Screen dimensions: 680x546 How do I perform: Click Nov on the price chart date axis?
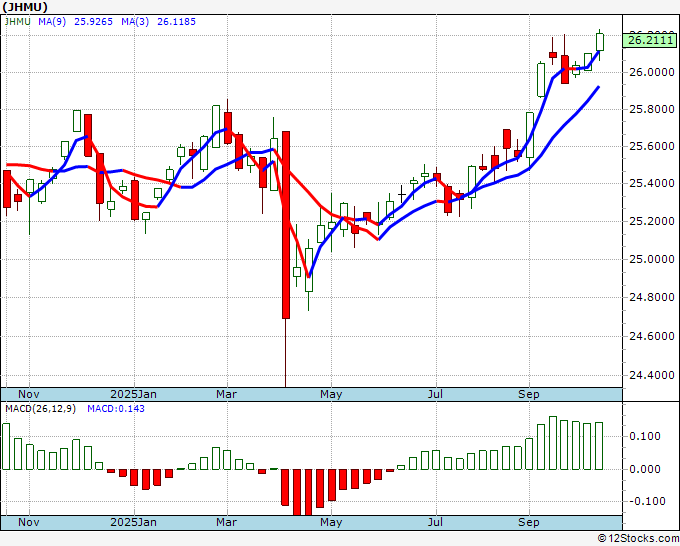[29, 394]
